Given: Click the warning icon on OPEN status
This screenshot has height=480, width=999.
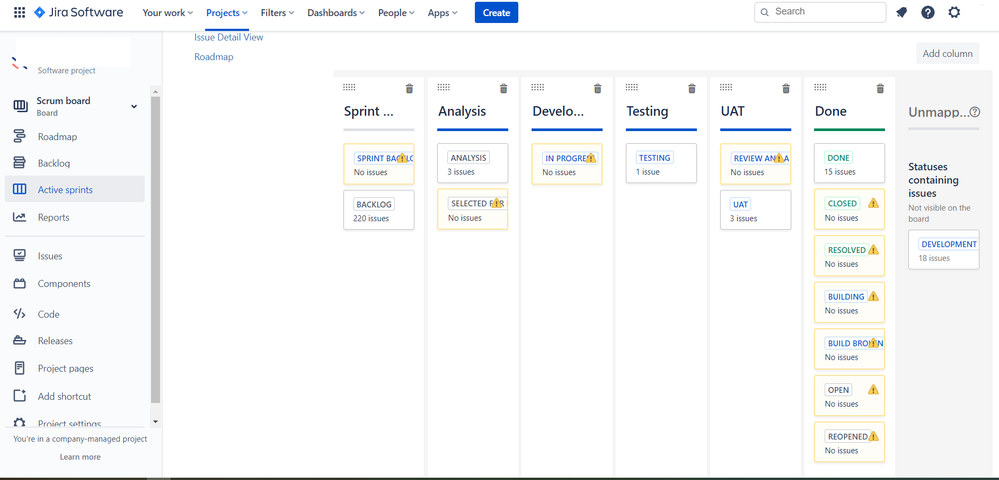Looking at the screenshot, I should (x=873, y=389).
